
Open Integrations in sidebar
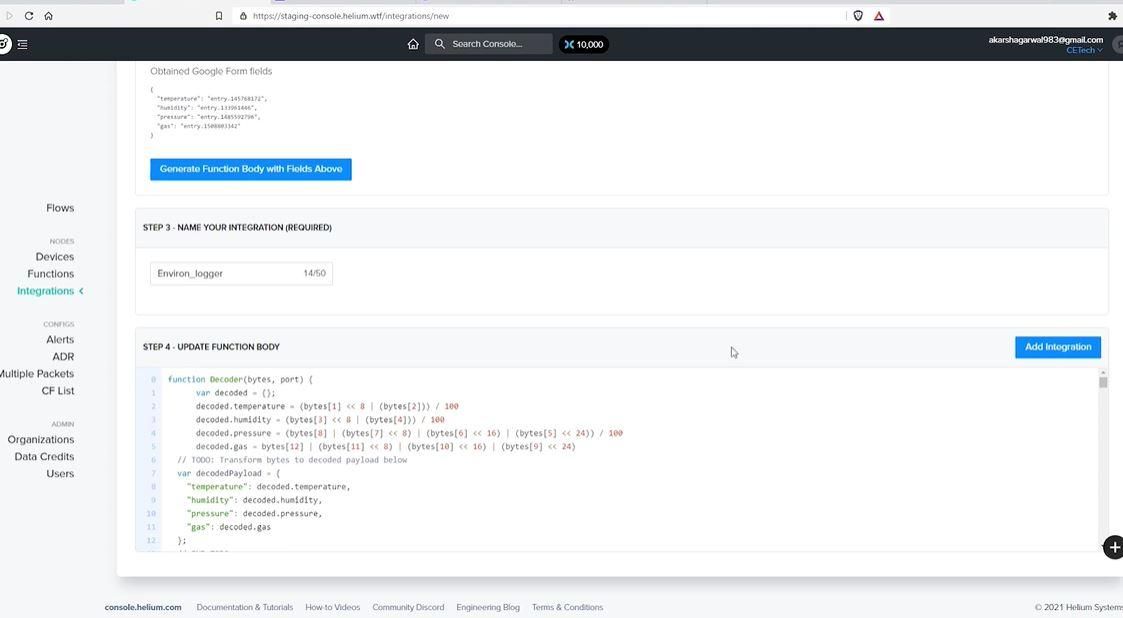click(x=45, y=291)
